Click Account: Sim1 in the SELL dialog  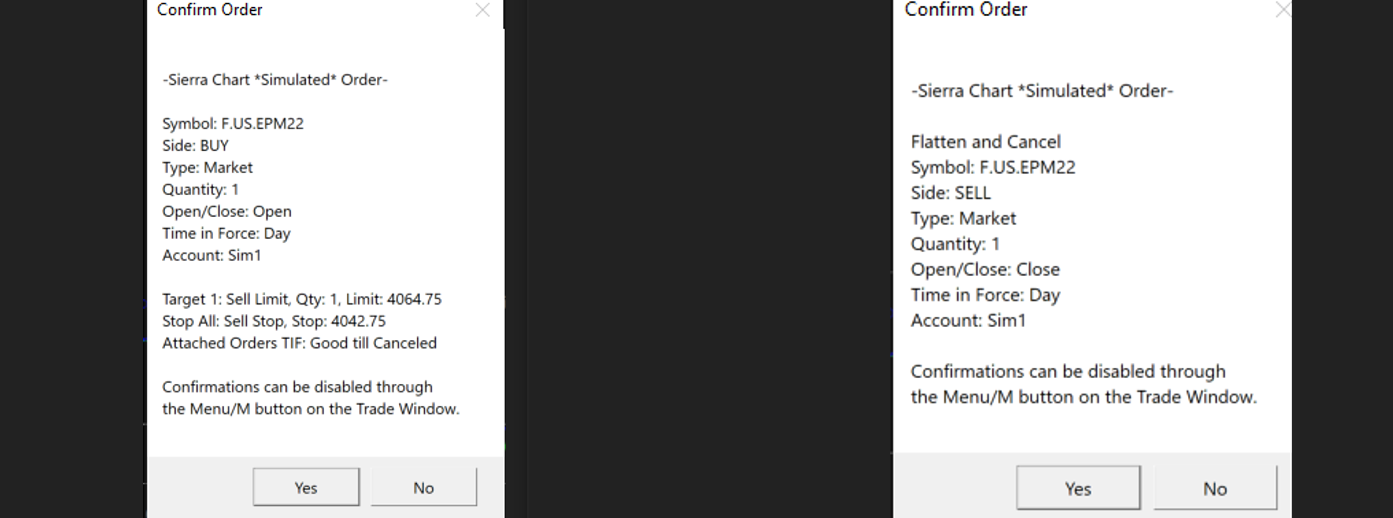(x=968, y=321)
